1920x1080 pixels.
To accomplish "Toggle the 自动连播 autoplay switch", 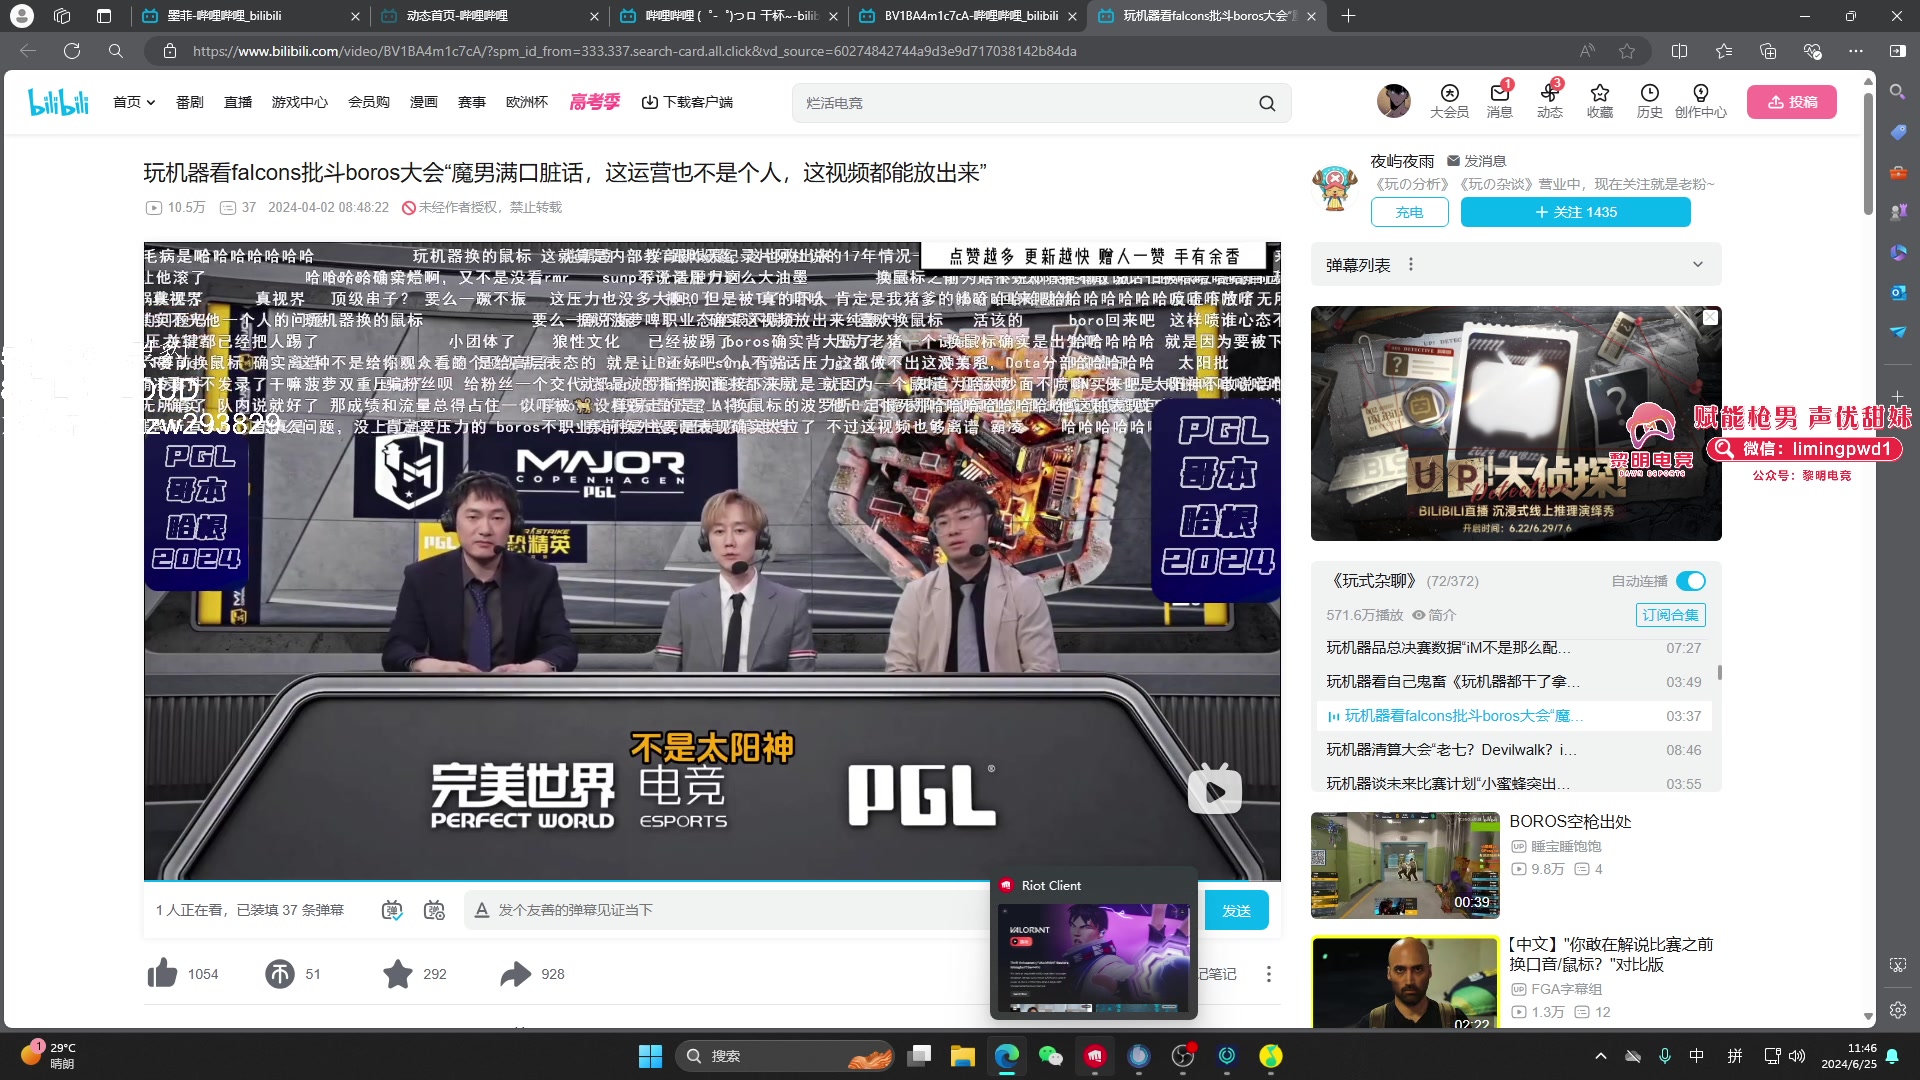I will click(x=1690, y=580).
